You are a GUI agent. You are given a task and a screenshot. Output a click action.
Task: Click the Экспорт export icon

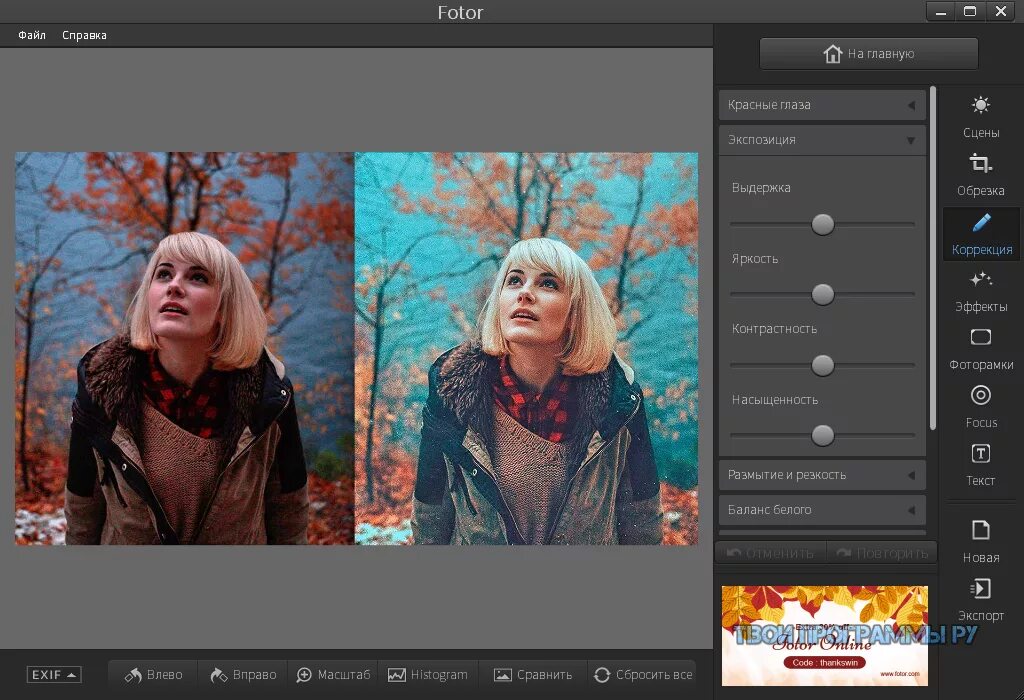[x=980, y=588]
